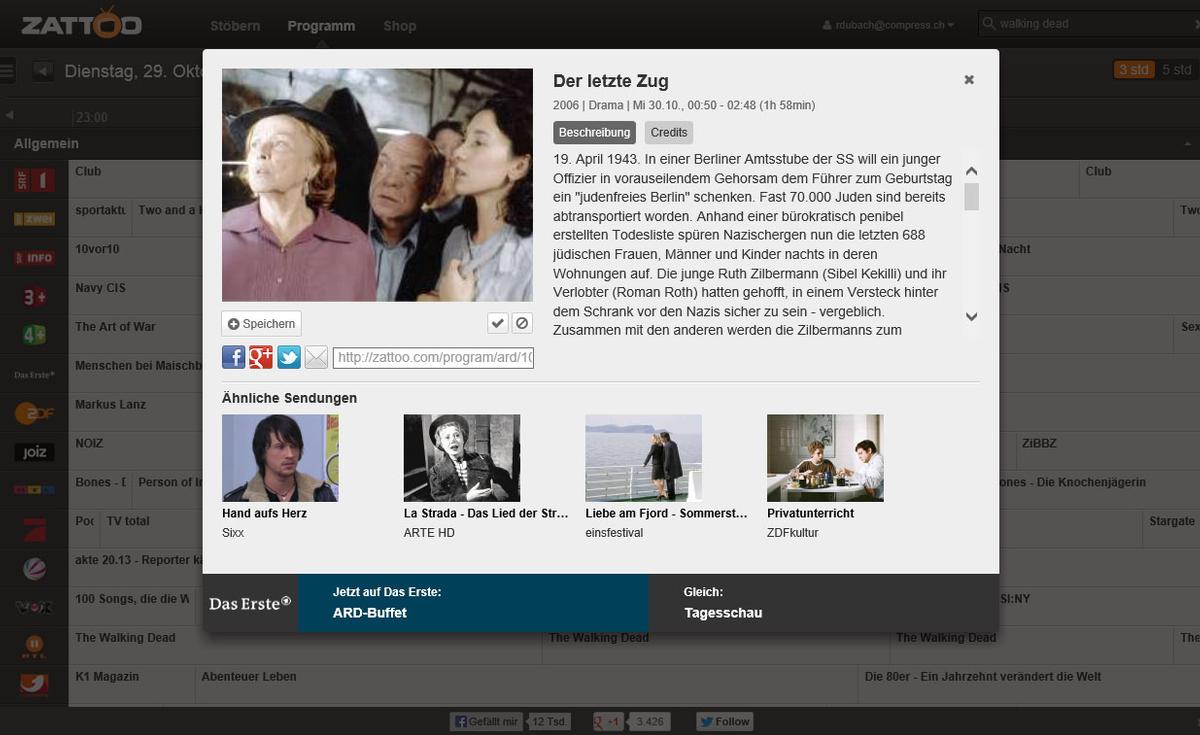
Task: Share the program on Facebook
Action: 233,357
